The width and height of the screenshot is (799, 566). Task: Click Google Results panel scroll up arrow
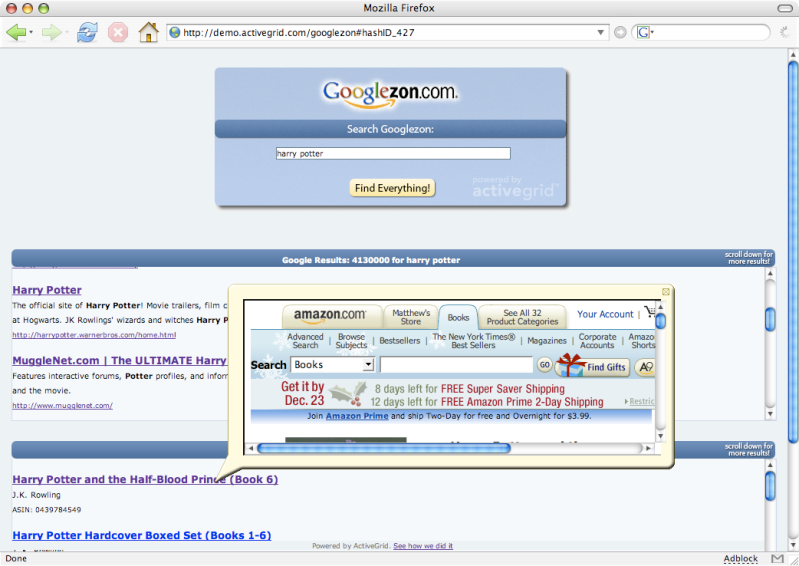[770, 274]
